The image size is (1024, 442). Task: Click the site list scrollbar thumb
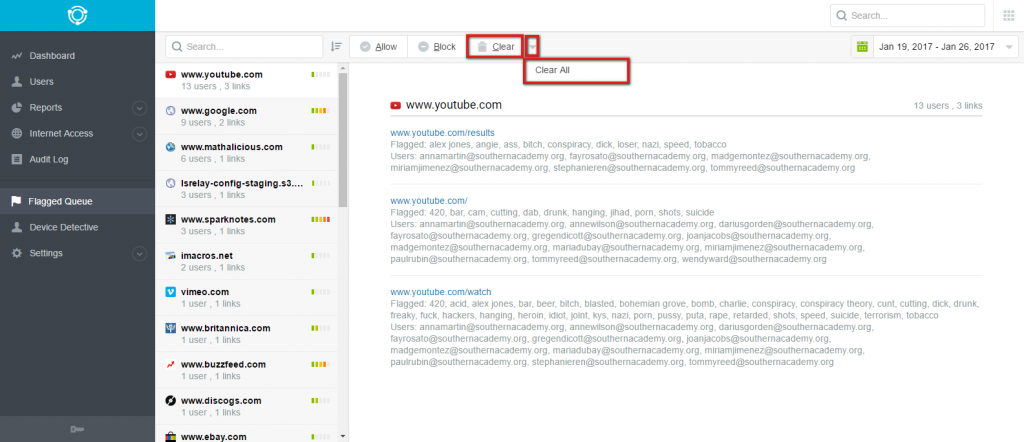[x=343, y=140]
